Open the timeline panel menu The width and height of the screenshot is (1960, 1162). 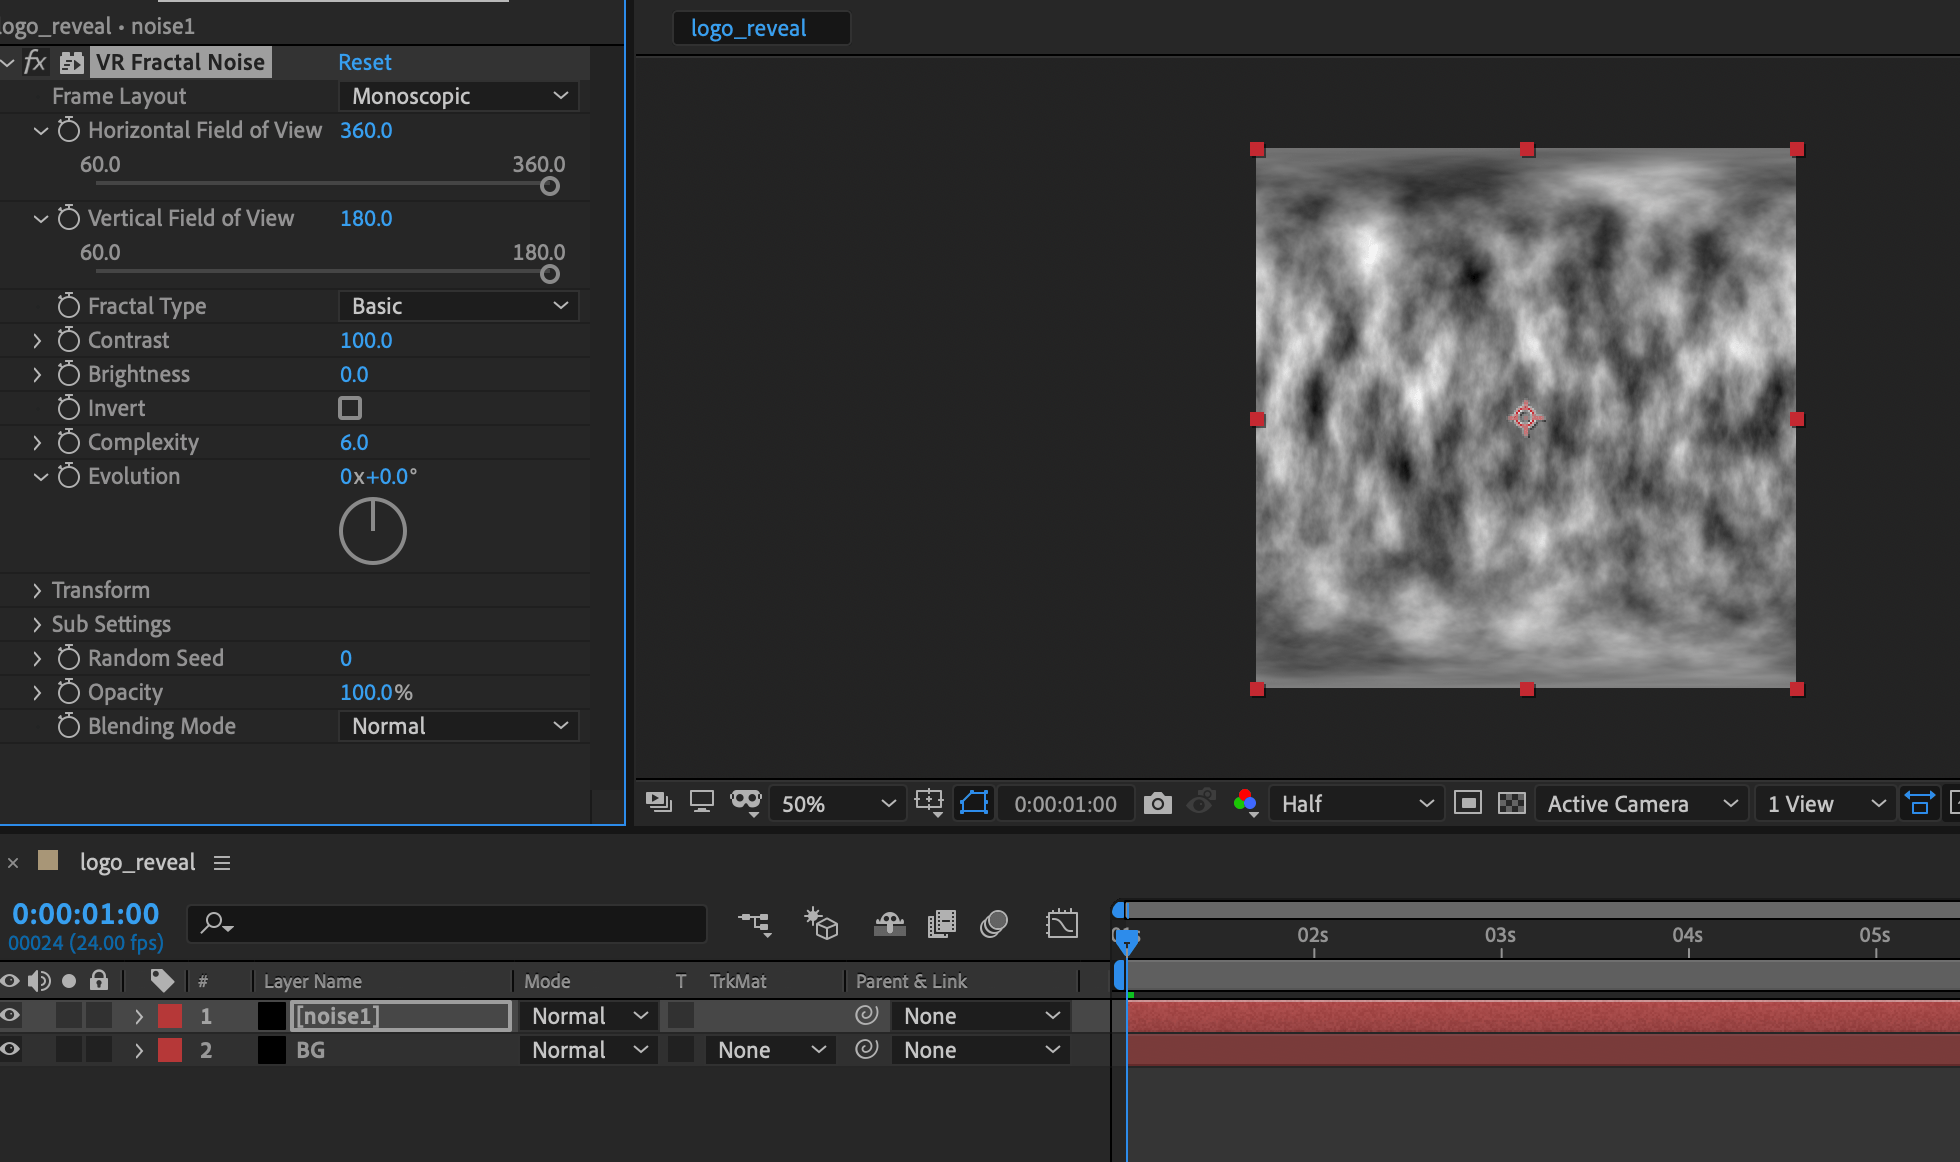click(222, 862)
